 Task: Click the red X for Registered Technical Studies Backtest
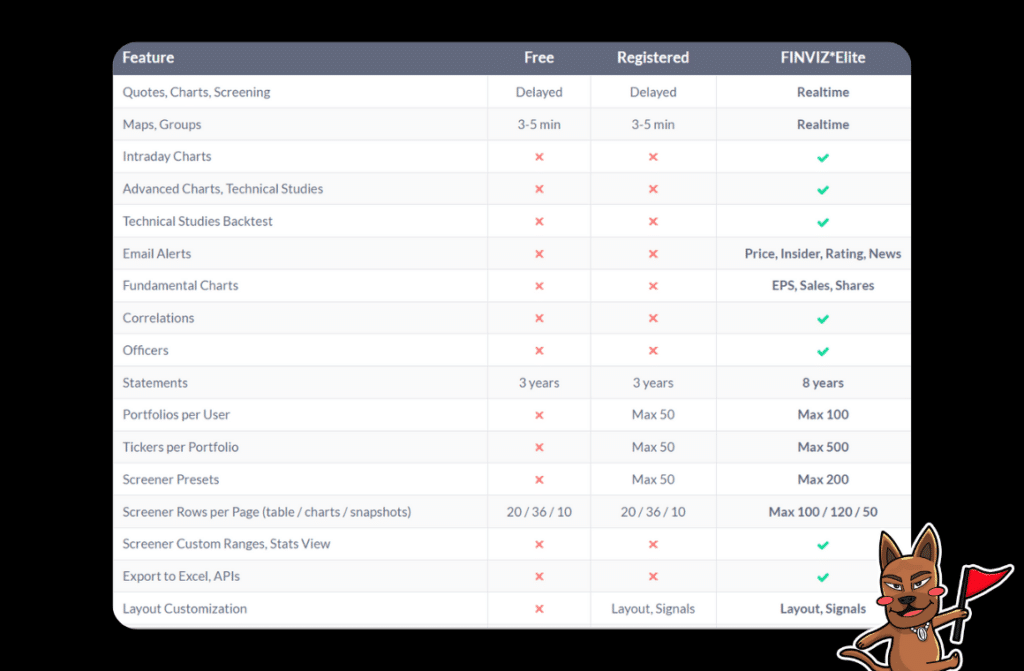coord(653,220)
